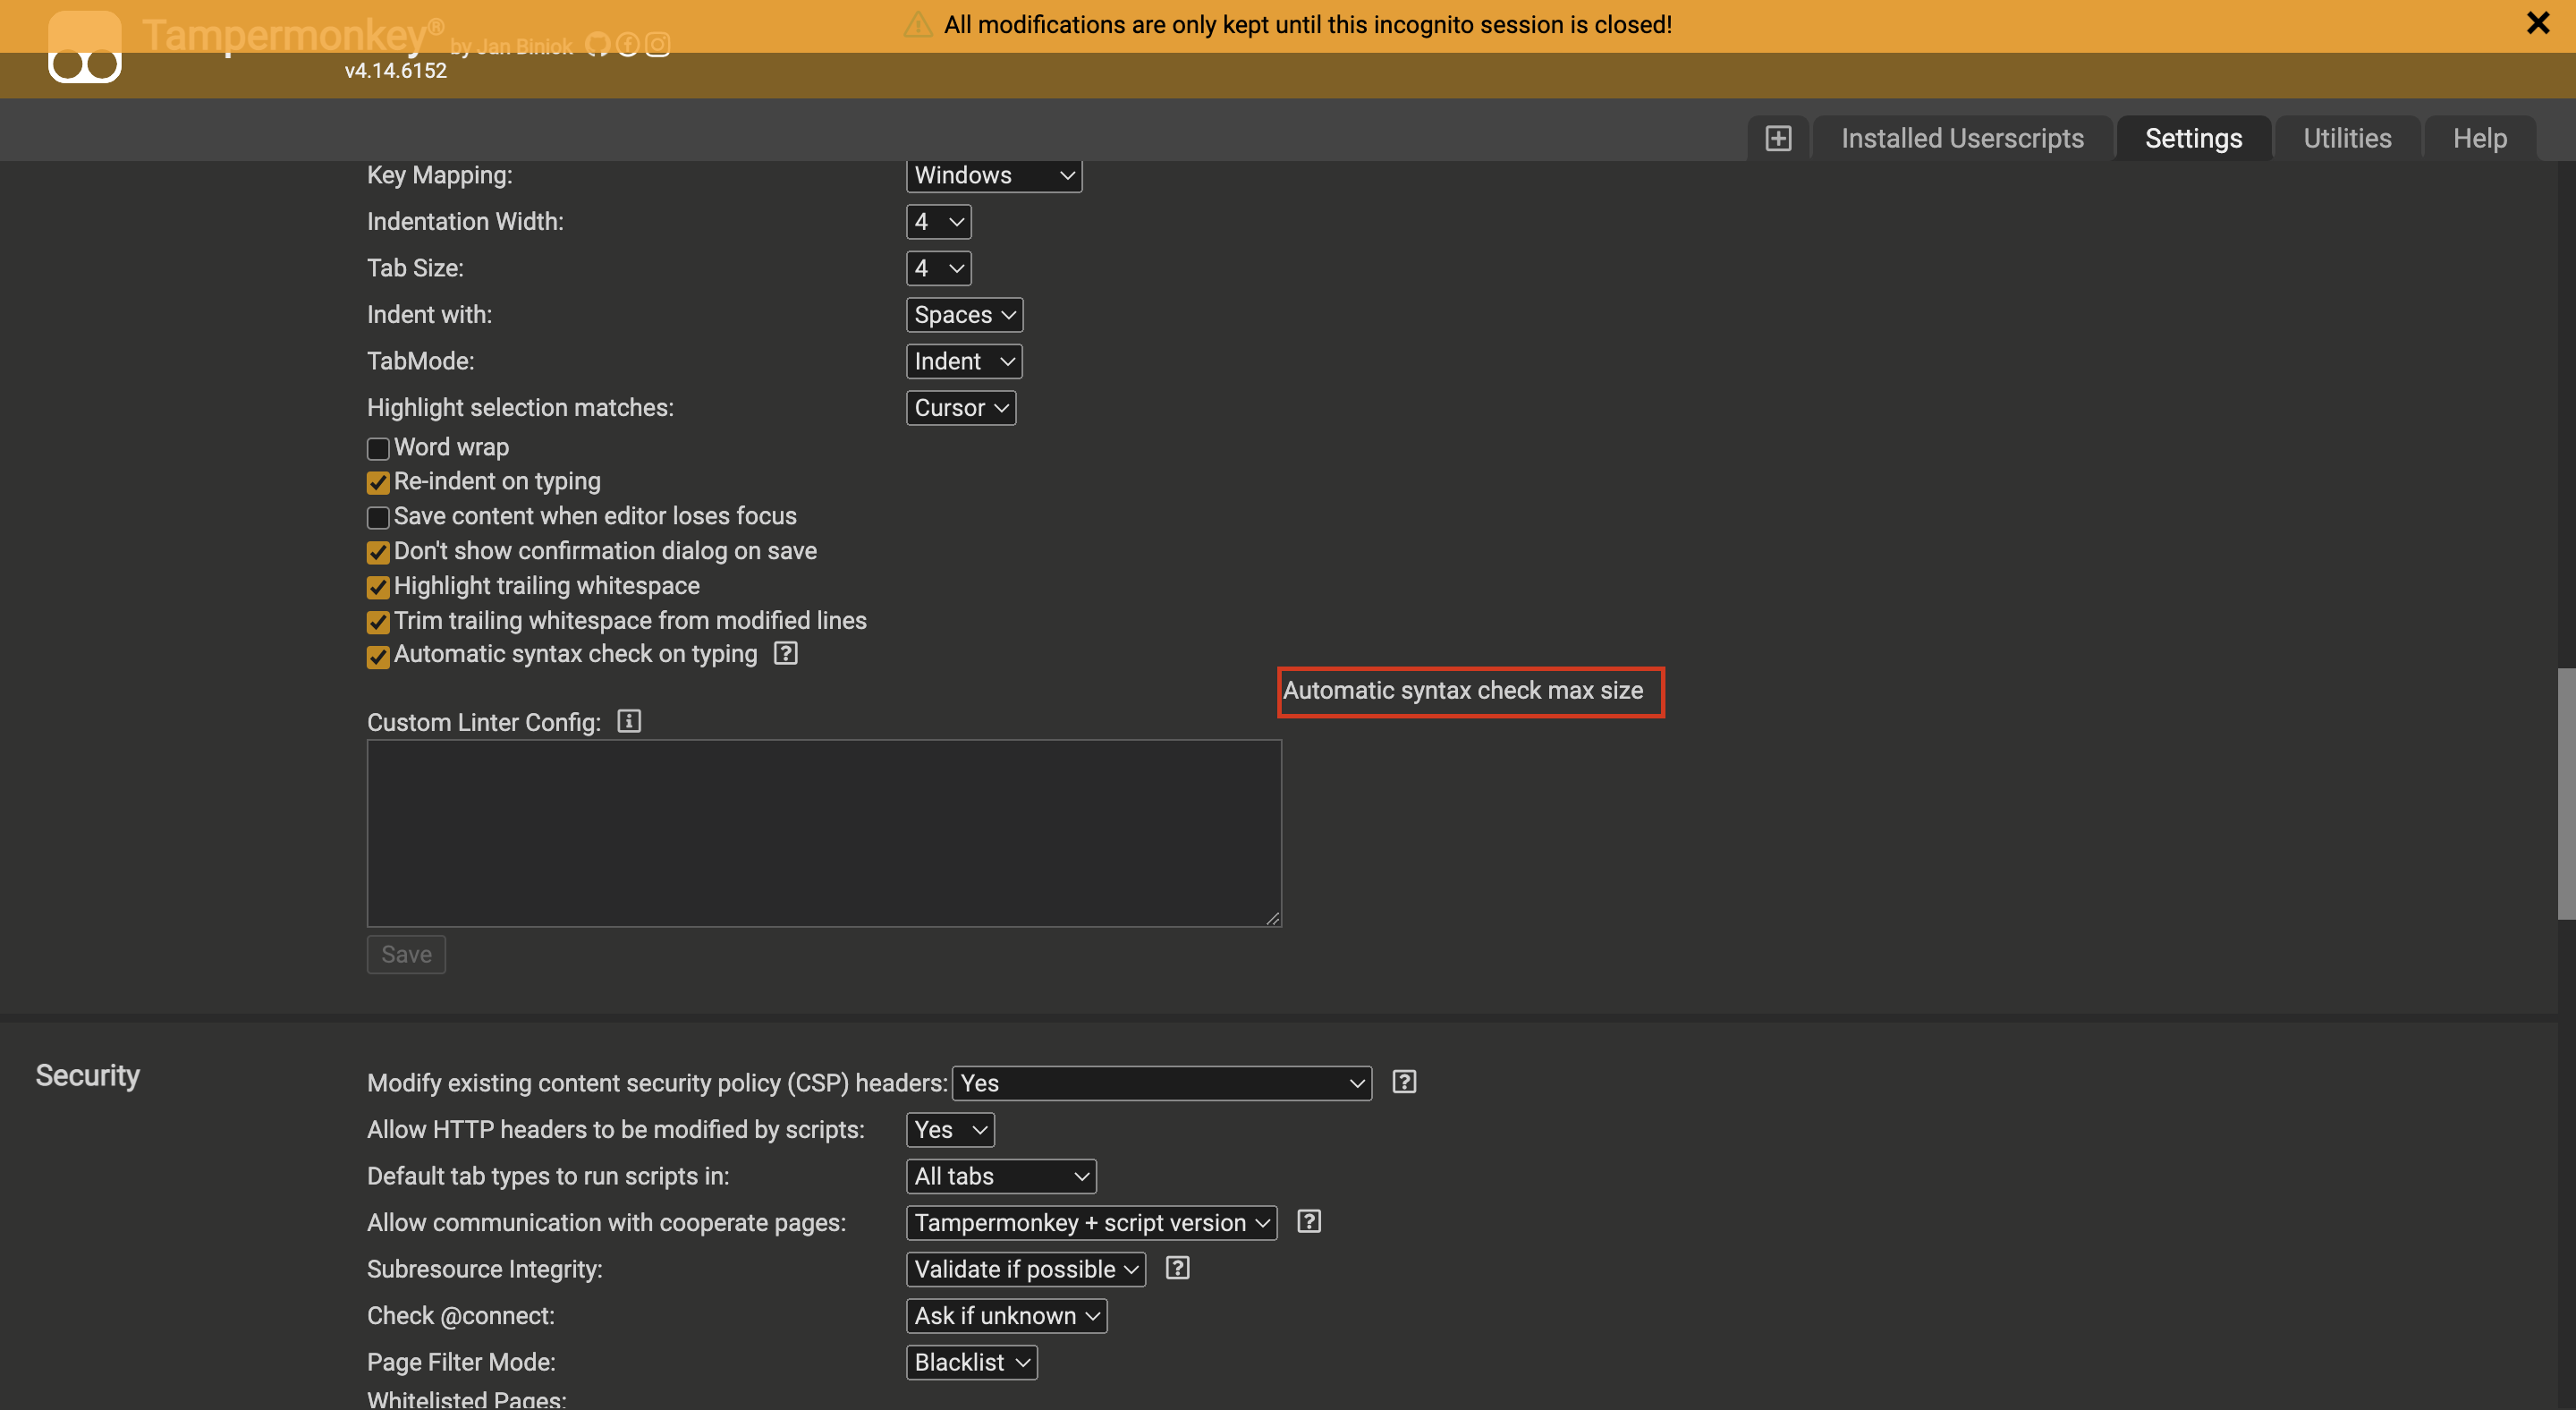Uncheck Re-indent on typing

pos(378,483)
